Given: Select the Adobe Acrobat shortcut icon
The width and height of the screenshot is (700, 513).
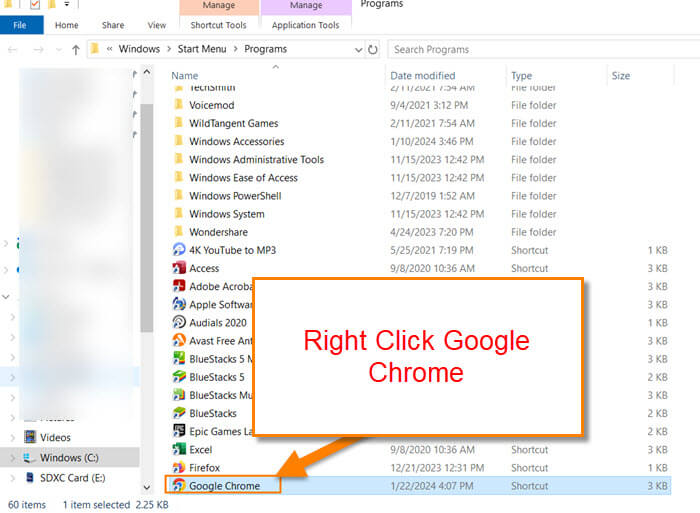Looking at the screenshot, I should click(x=179, y=286).
